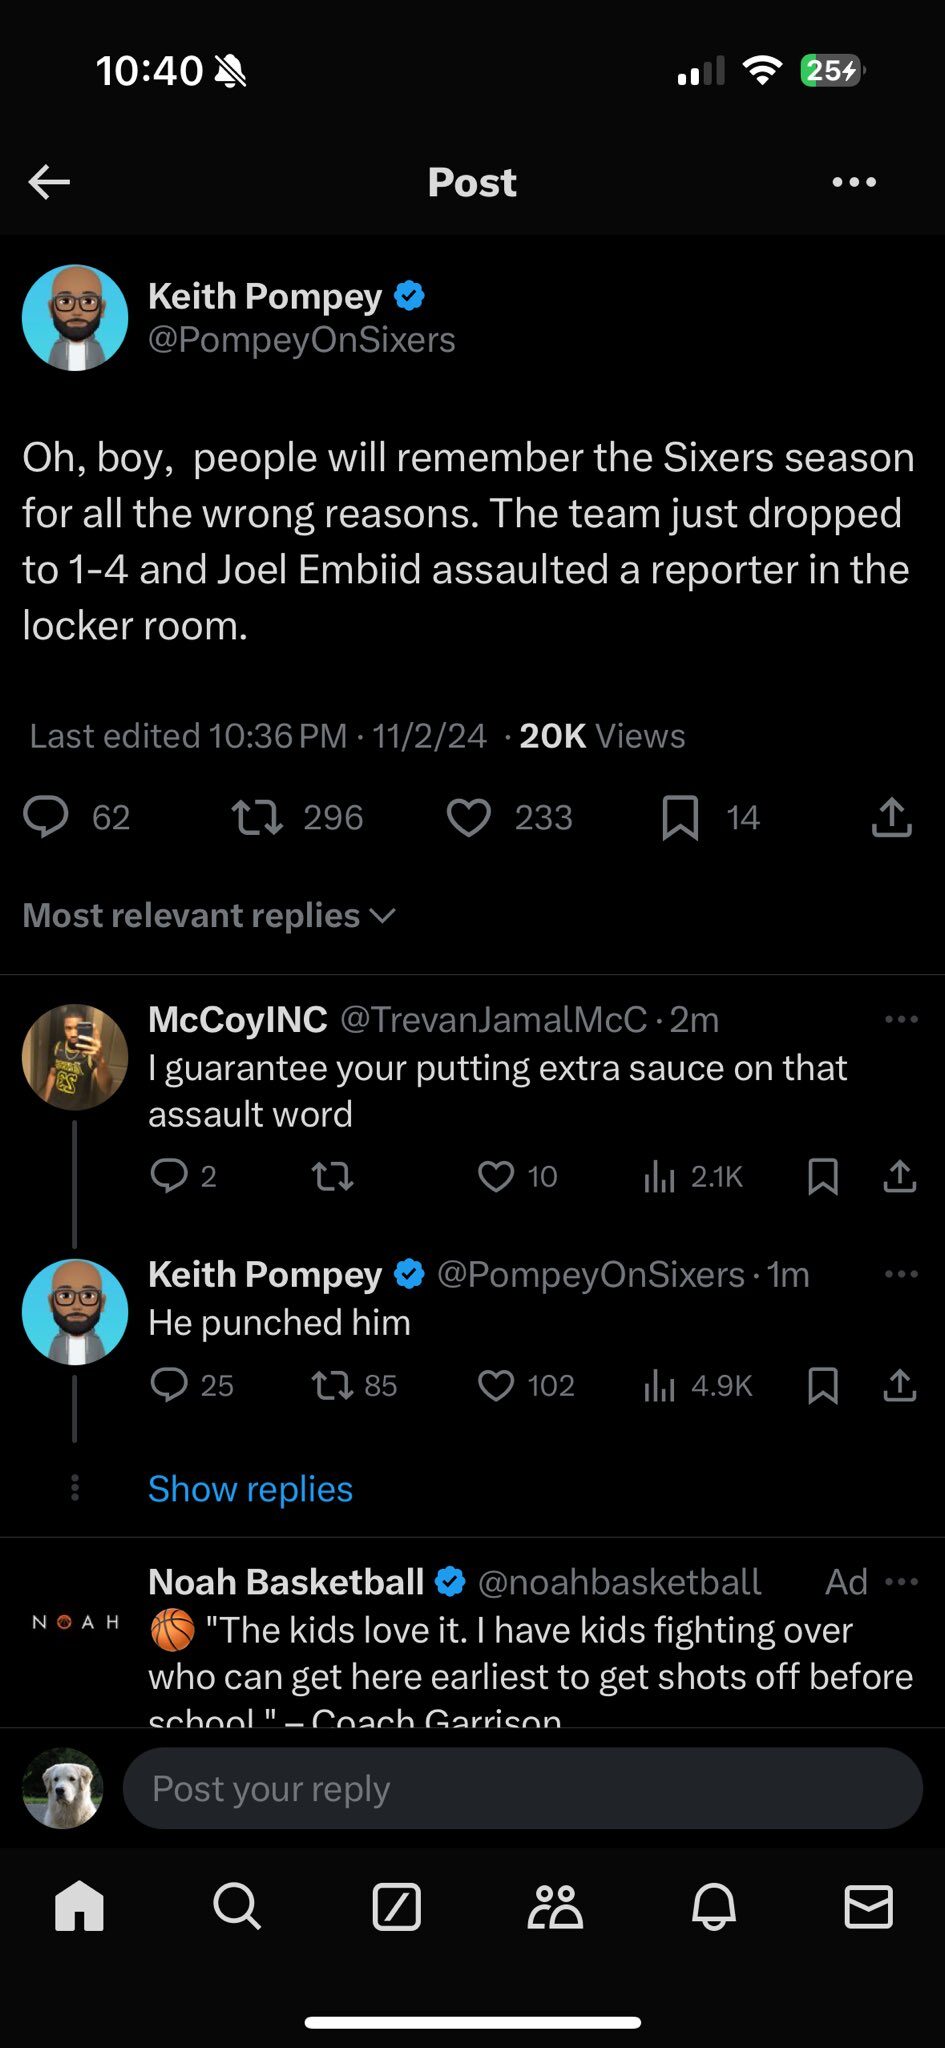Tap the Post your reply field

tap(521, 1789)
